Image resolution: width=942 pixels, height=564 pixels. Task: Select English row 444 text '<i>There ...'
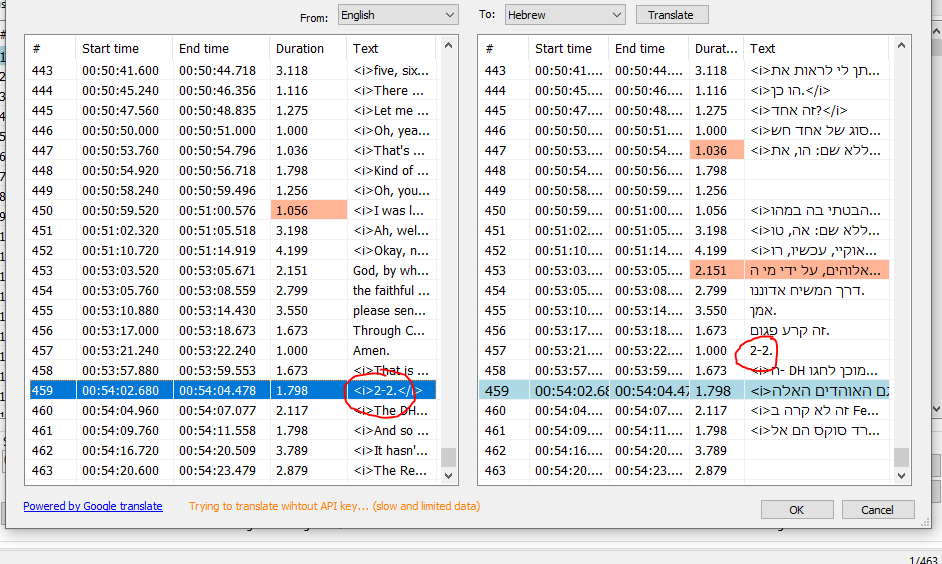pos(388,91)
